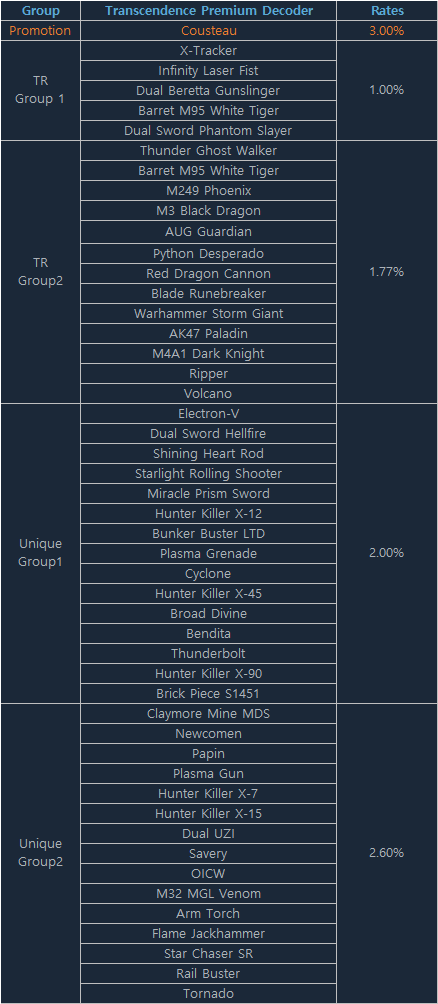438x1004 pixels.
Task: Select the Cousteau promotion item
Action: click(x=209, y=31)
